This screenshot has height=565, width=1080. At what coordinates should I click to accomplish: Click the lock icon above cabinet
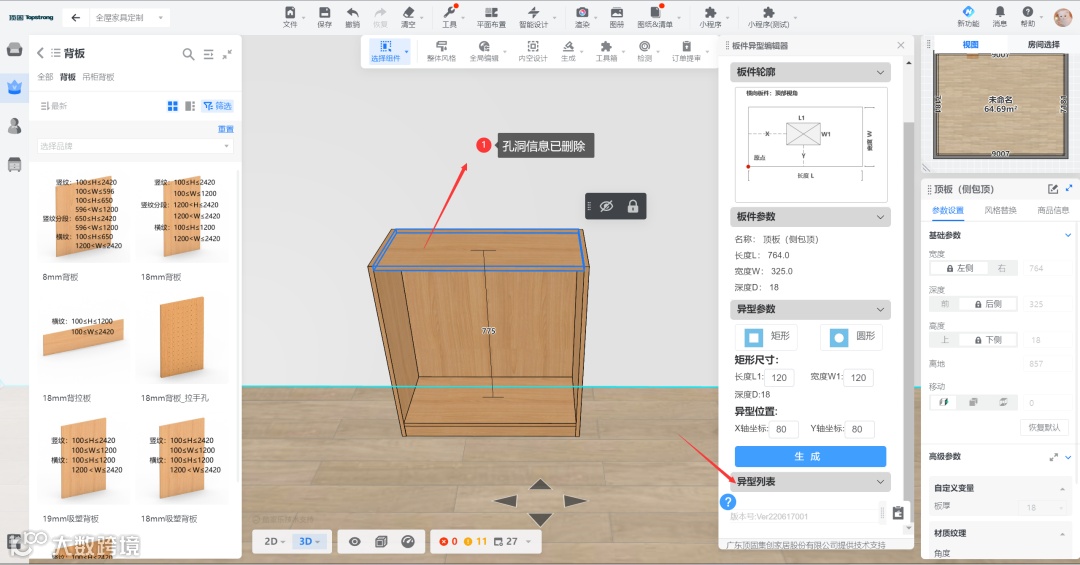click(x=633, y=206)
